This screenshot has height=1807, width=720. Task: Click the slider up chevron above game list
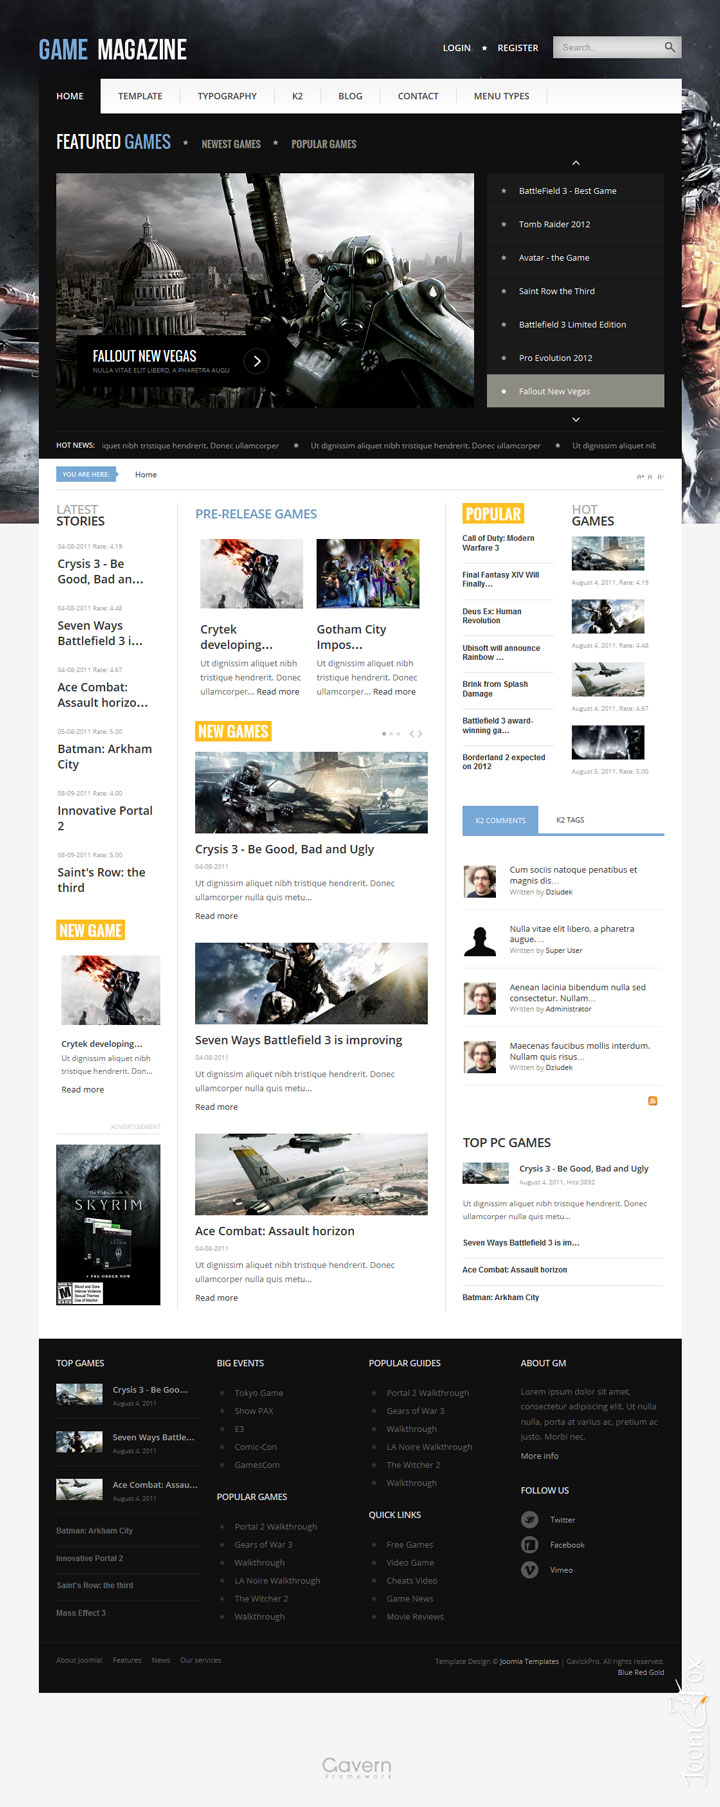pos(575,163)
